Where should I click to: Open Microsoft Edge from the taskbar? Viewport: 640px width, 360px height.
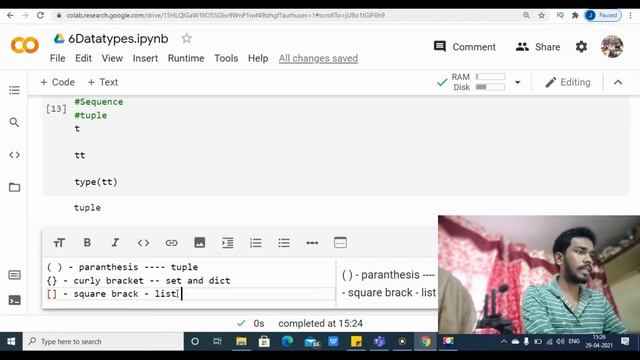click(287, 341)
